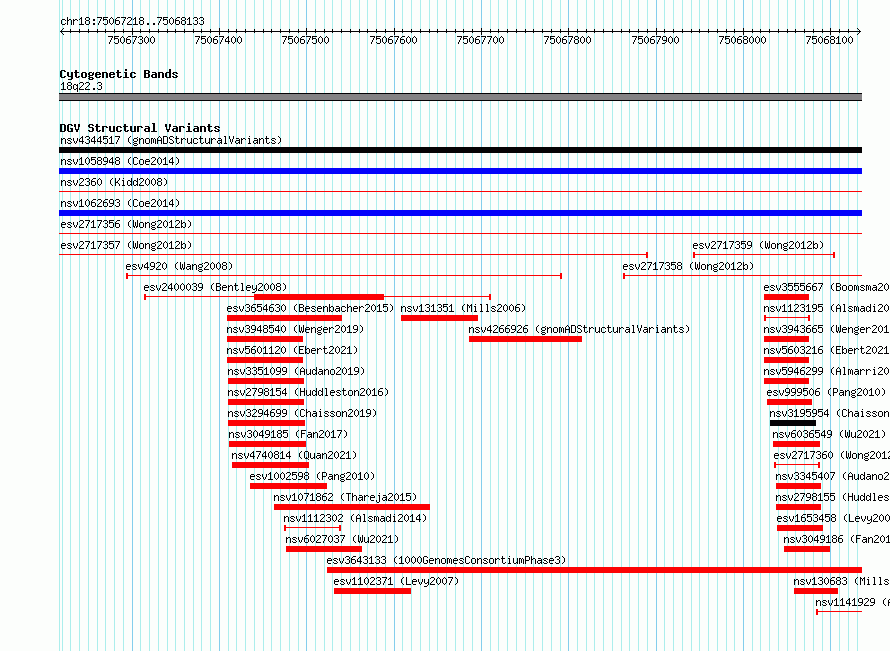
Task: Click the DGV Structural Variants track title
Action: pos(140,128)
